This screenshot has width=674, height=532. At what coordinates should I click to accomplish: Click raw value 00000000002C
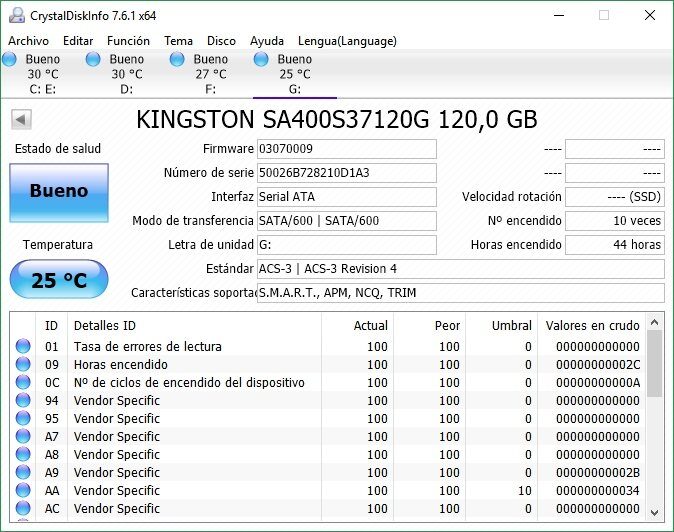pos(598,364)
